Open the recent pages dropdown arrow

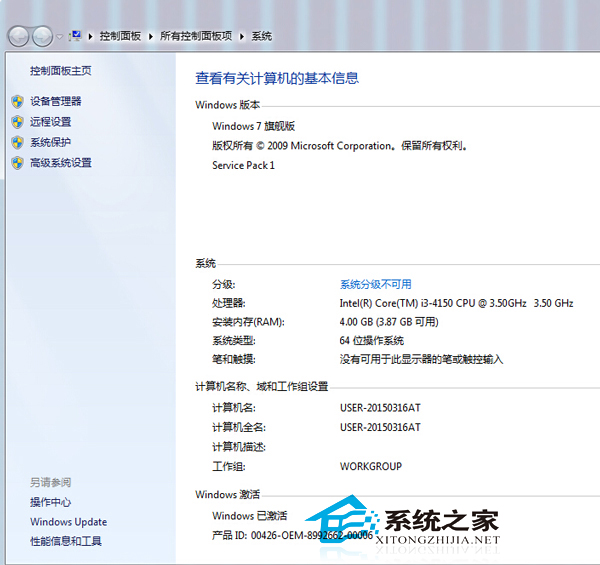59,37
